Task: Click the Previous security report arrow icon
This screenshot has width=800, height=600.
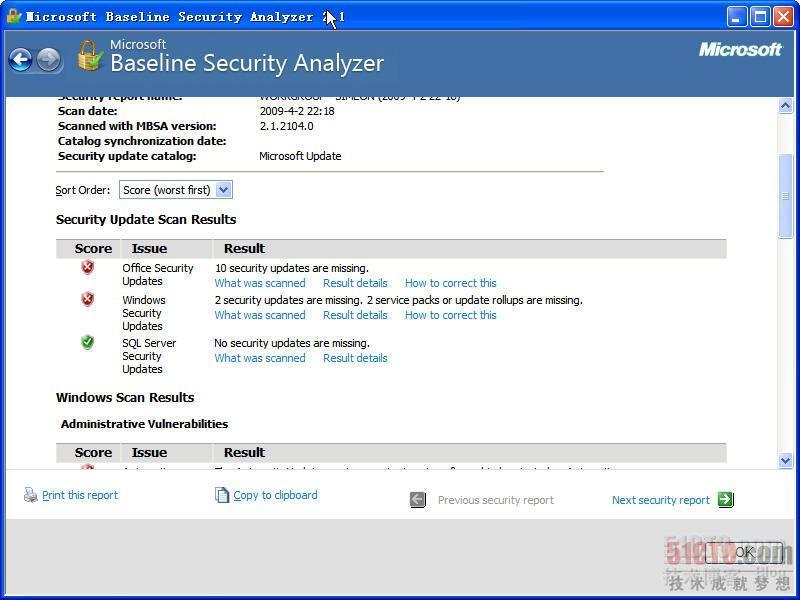Action: coord(418,499)
